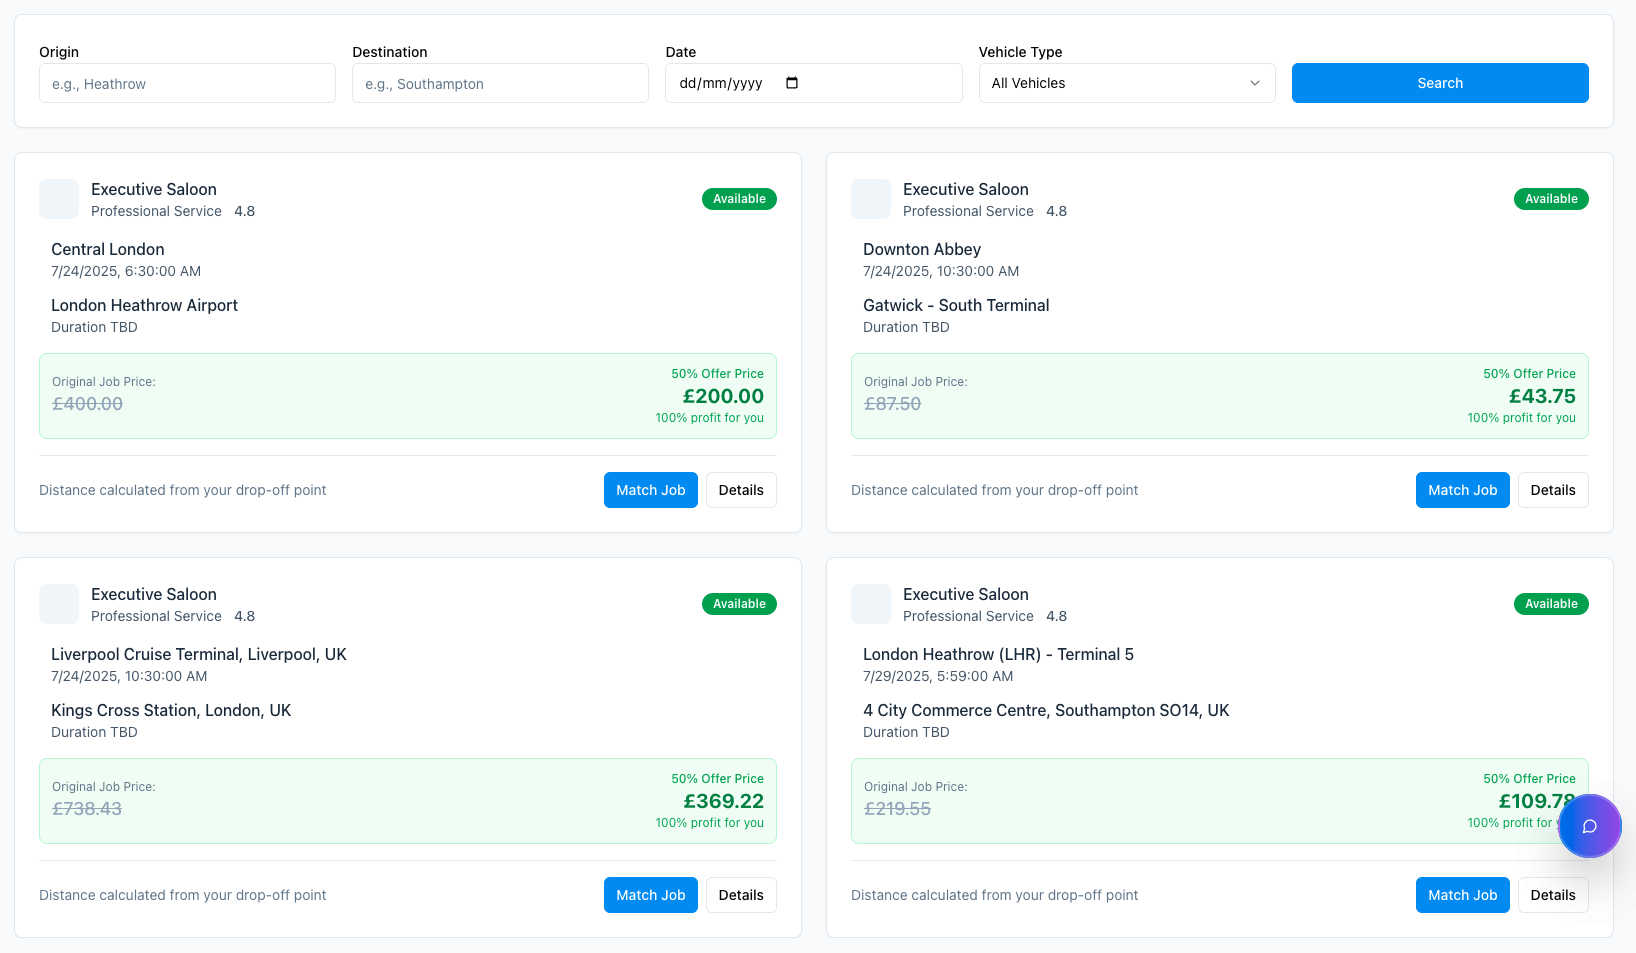Image resolution: width=1636 pixels, height=953 pixels.
Task: Open Details for Southampton SO14 job
Action: tap(1553, 895)
